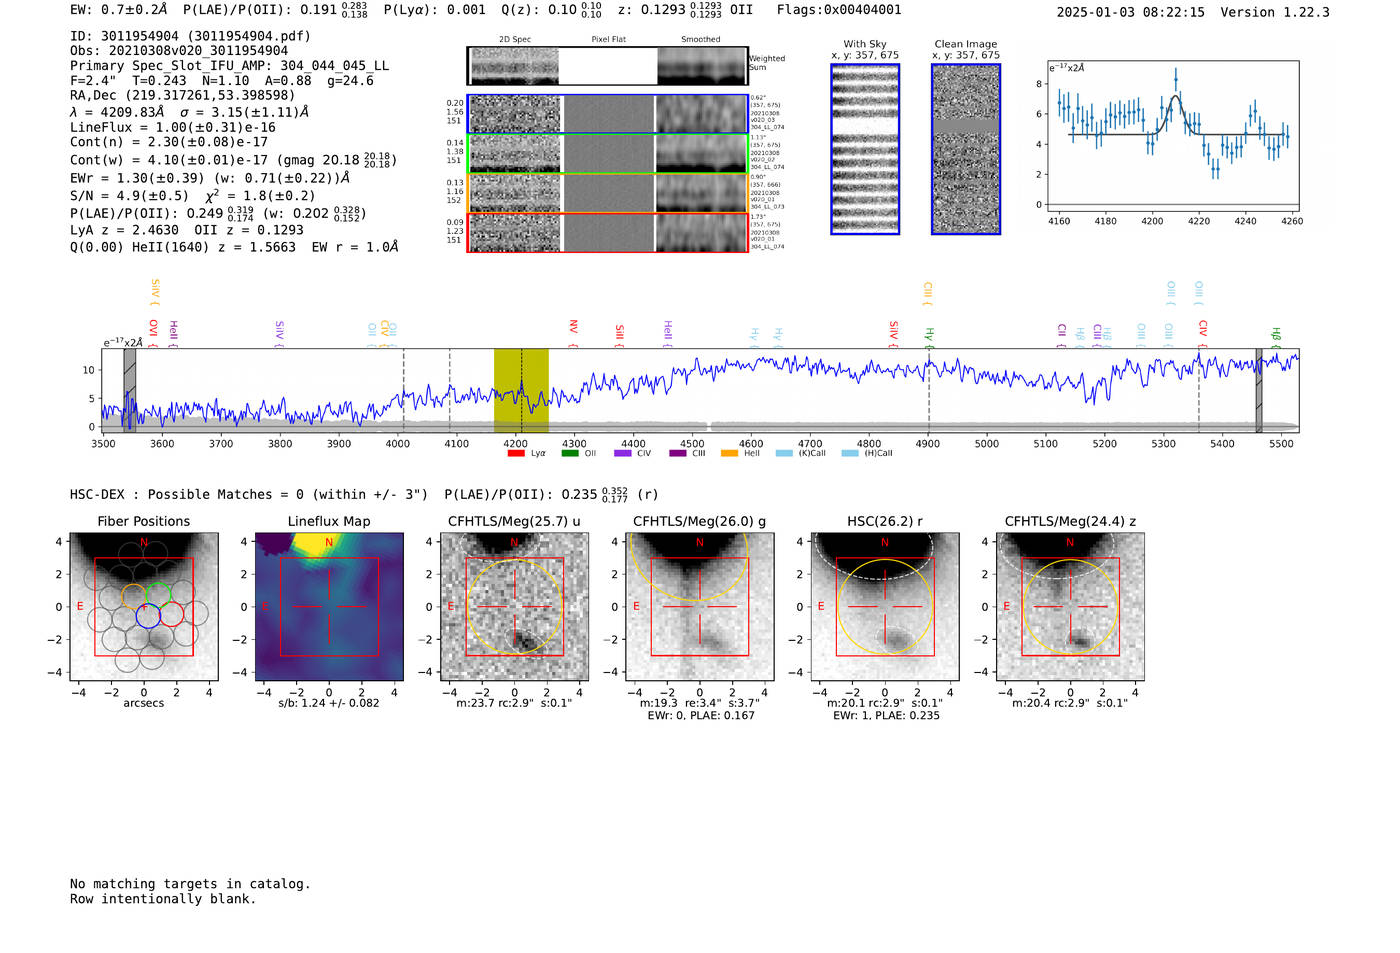The height and width of the screenshot is (953, 1400).
Task: Click the With Sky fiber image
Action: tap(865, 149)
